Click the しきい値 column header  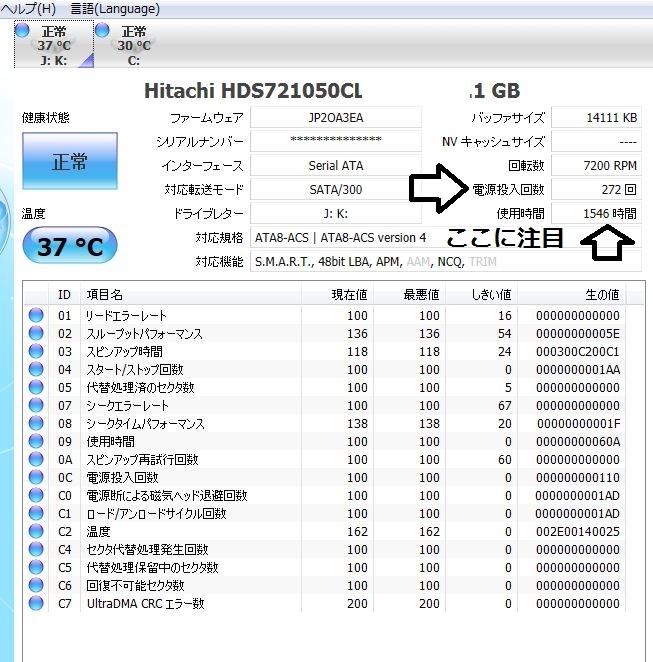click(482, 294)
